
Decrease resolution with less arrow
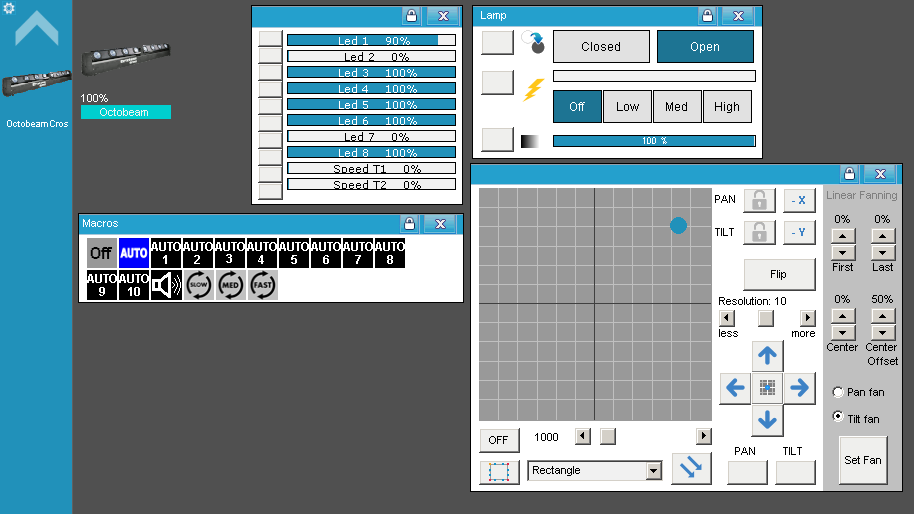click(x=726, y=318)
